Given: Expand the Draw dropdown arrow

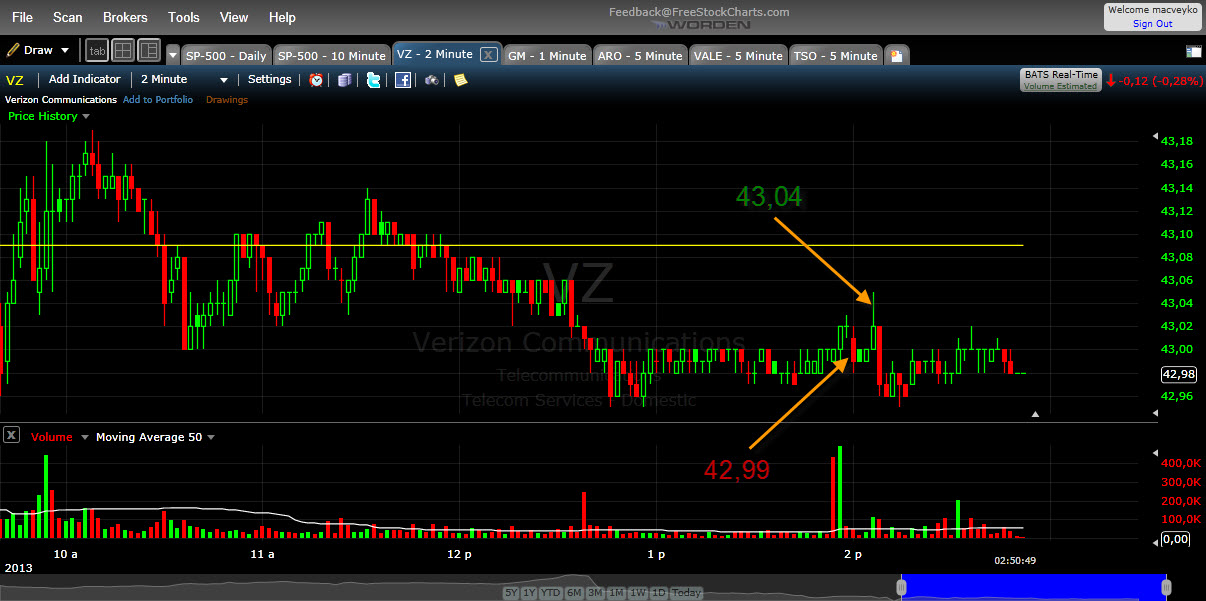Looking at the screenshot, I should click(65, 50).
